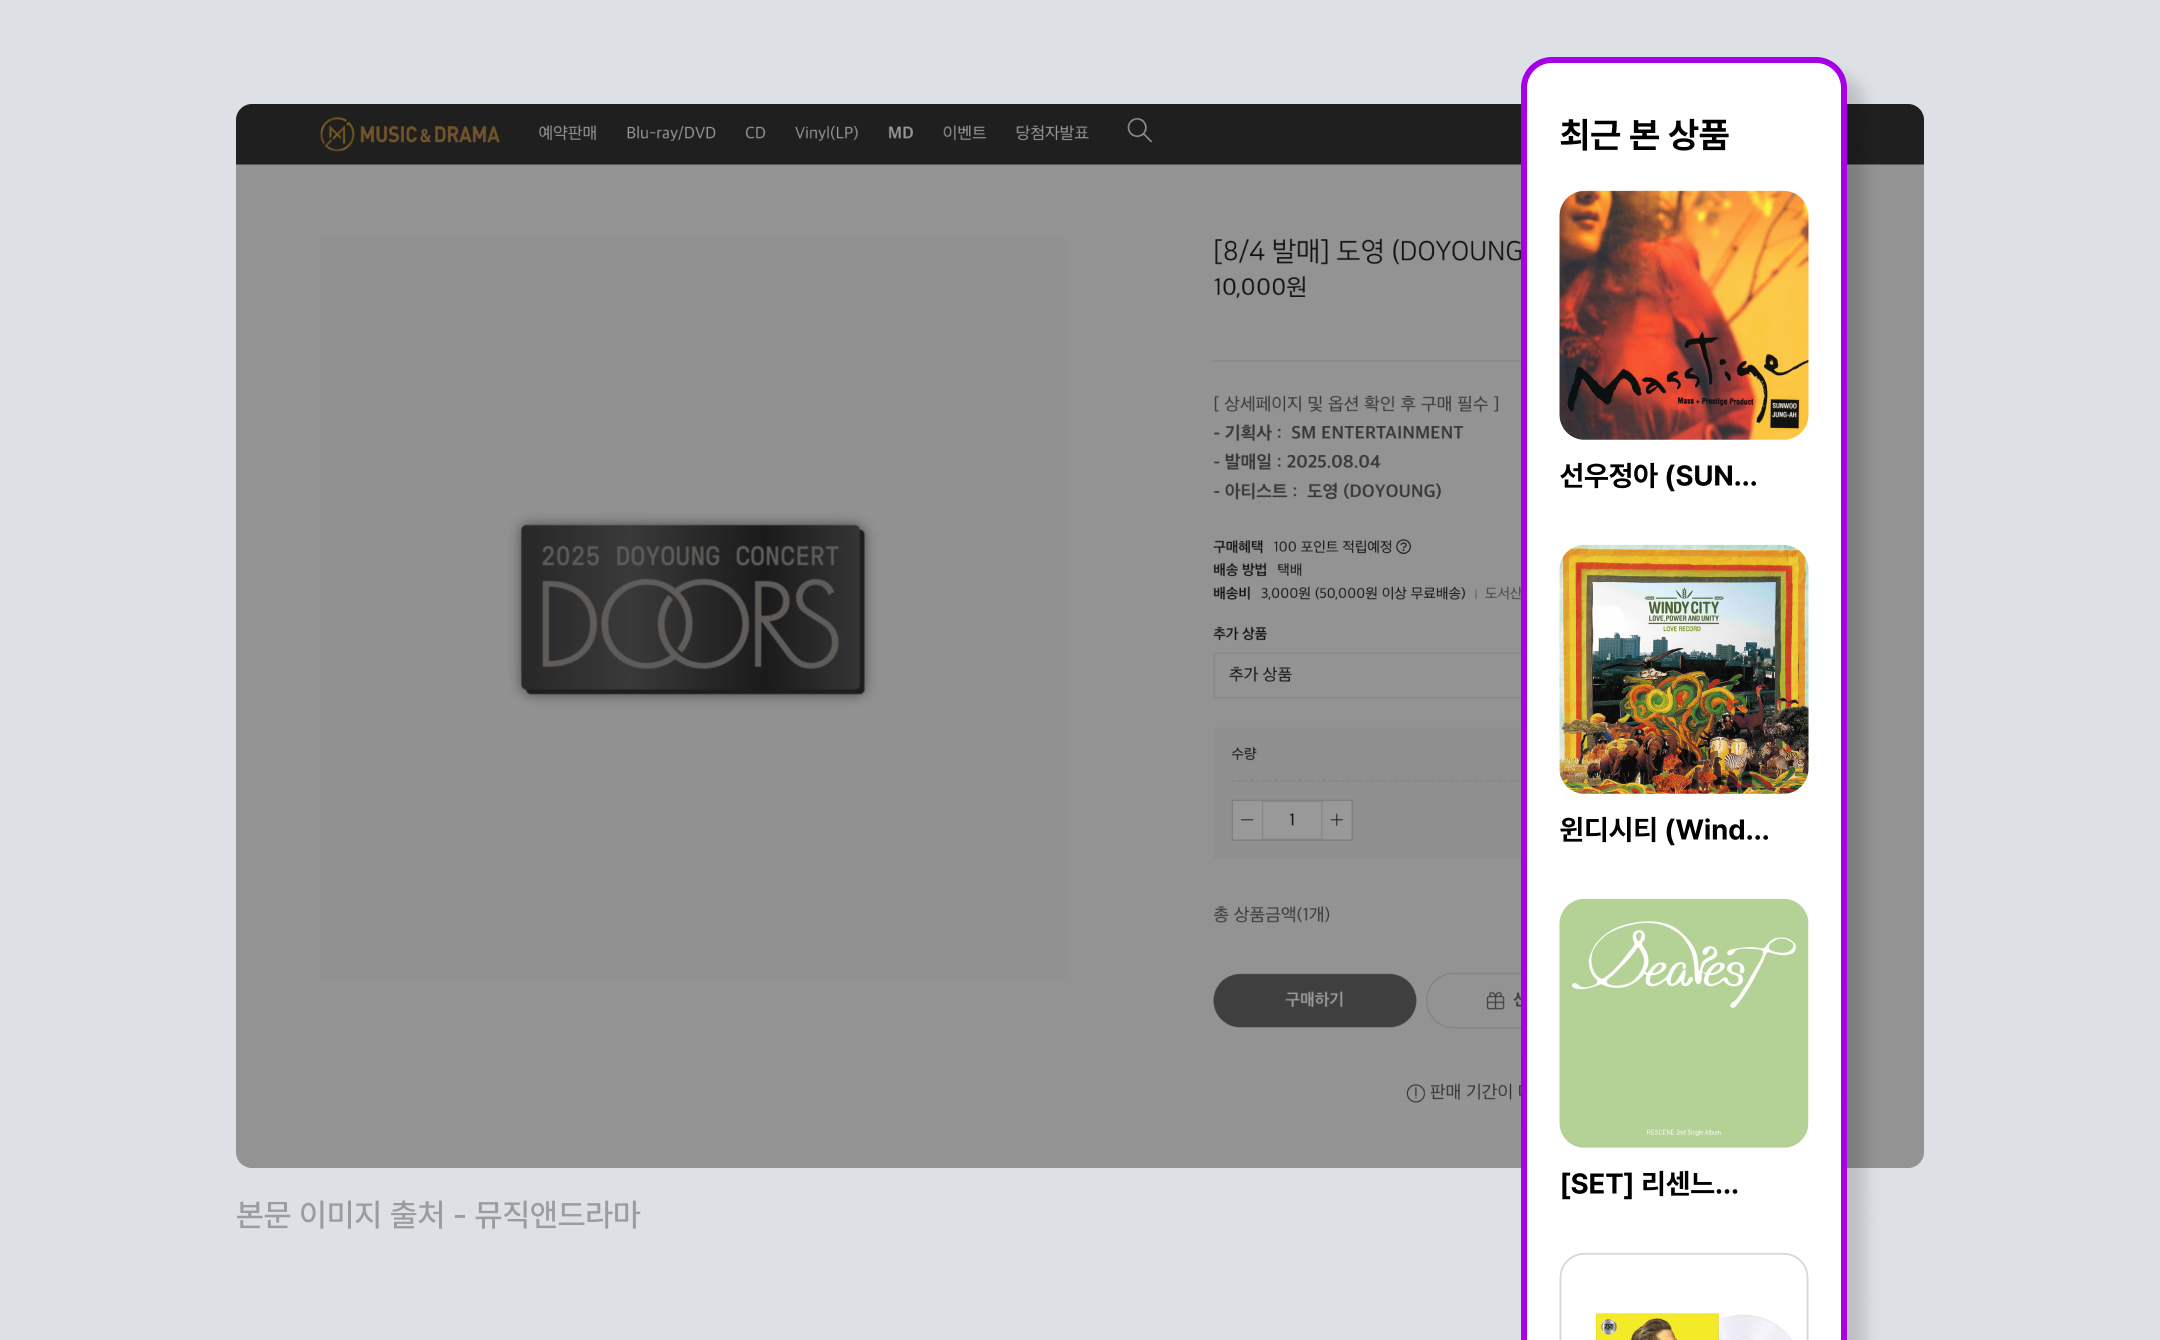Click the 구매하기 button
The image size is (2160, 1340).
click(x=1314, y=1000)
